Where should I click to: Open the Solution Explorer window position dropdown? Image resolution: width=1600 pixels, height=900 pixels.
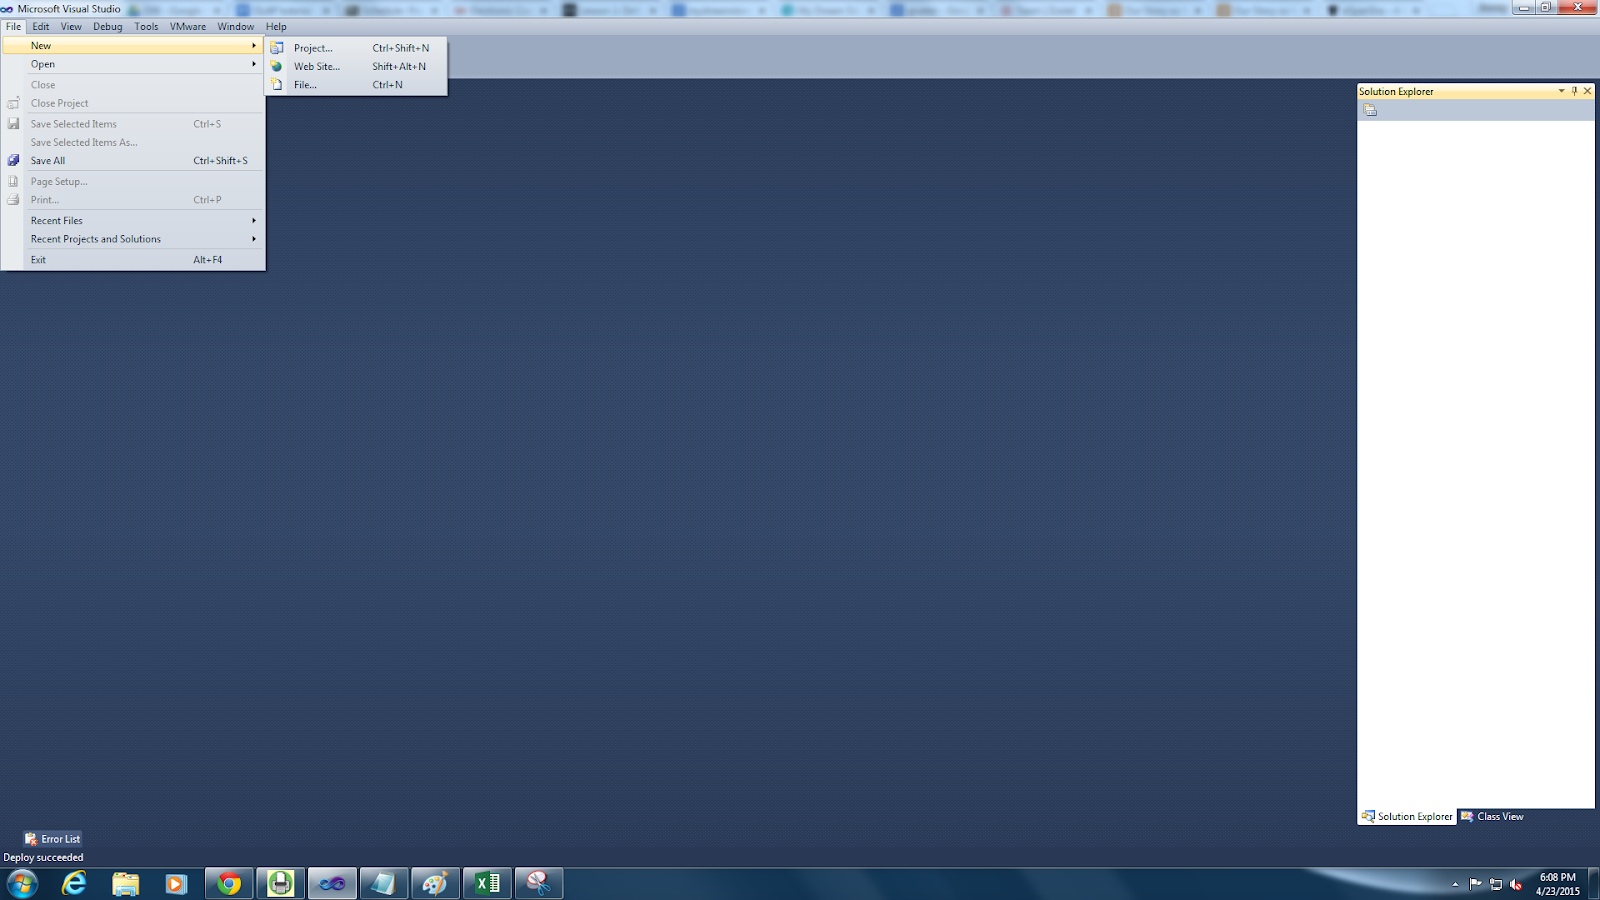tap(1561, 91)
